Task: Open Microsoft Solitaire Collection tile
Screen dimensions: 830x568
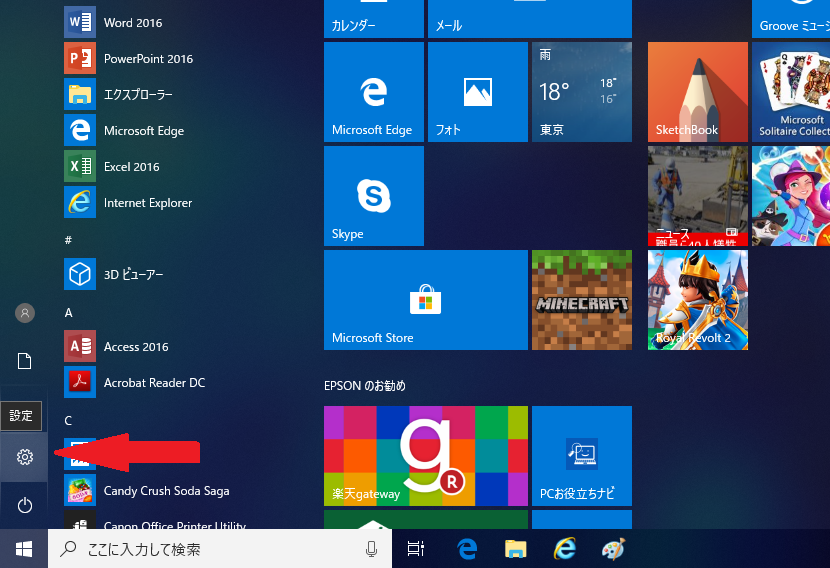Action: 791,92
